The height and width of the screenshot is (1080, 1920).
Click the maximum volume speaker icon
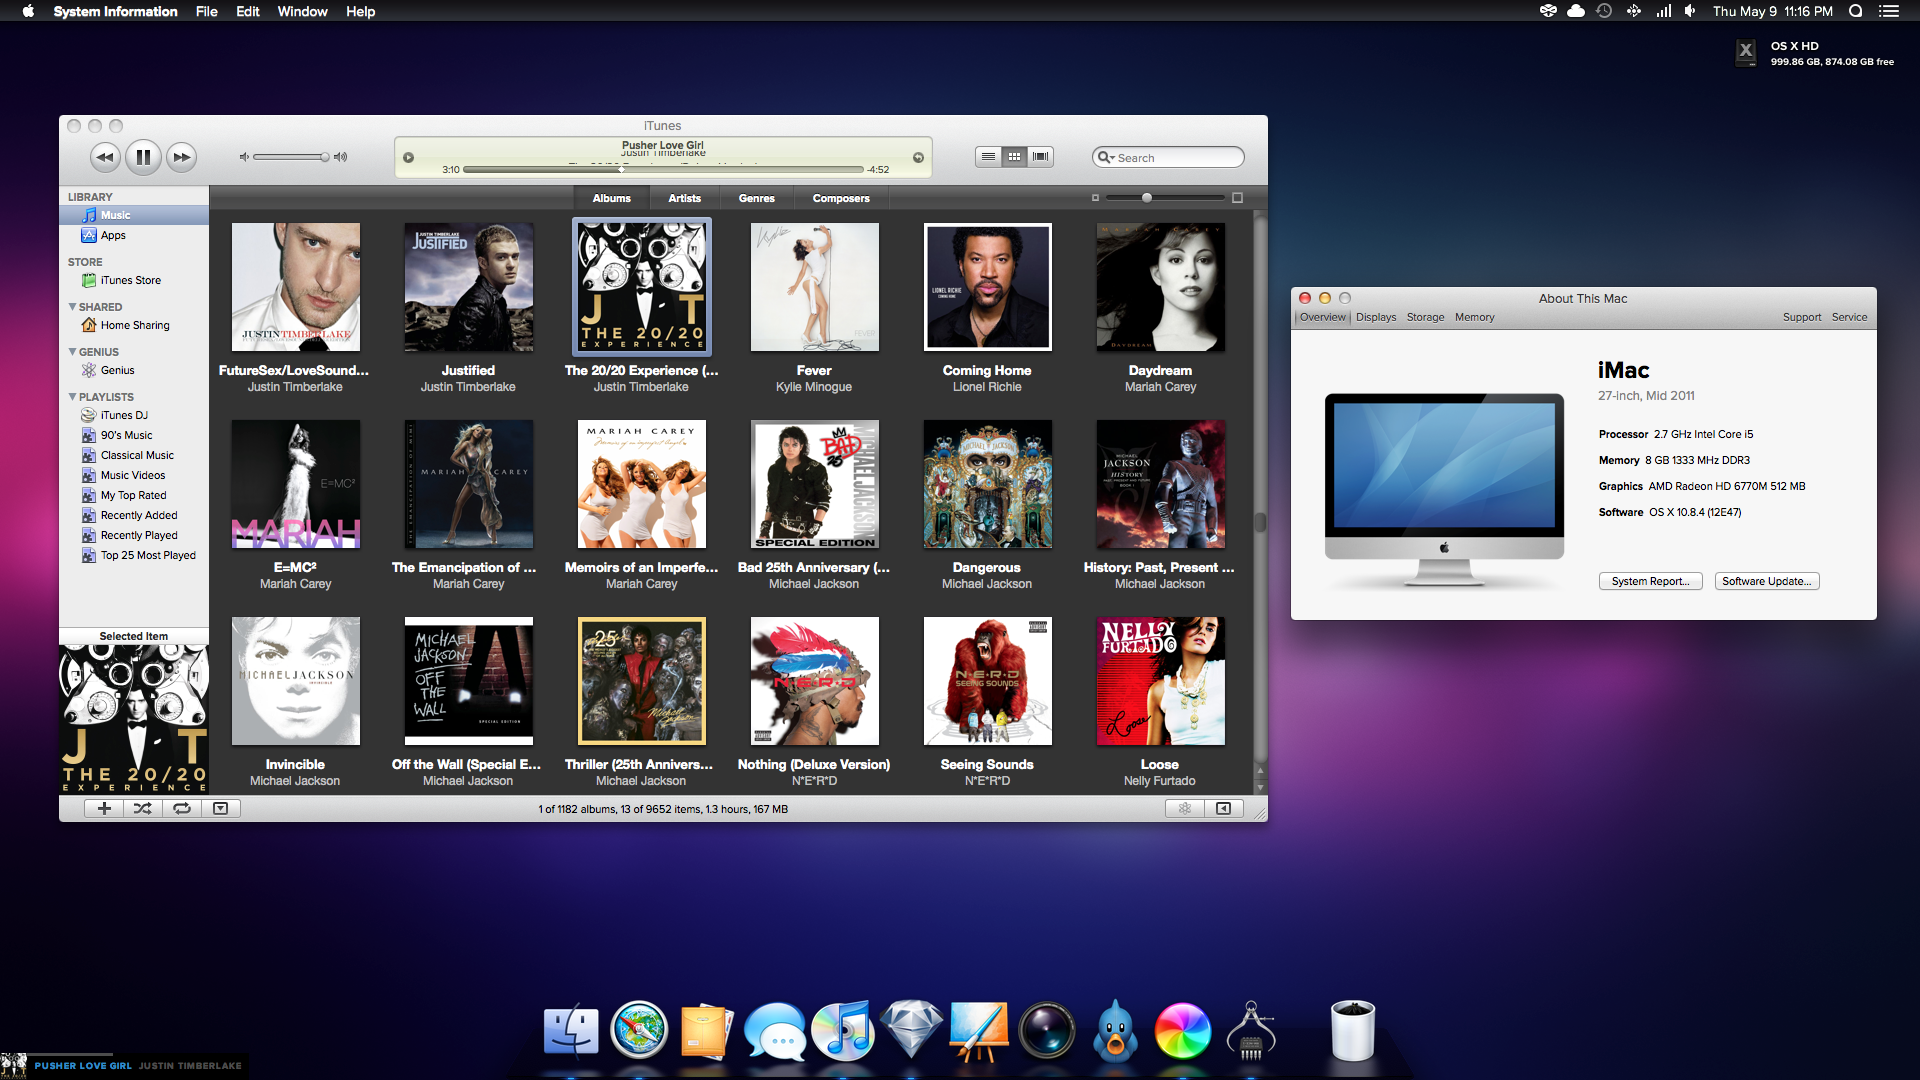coord(340,157)
